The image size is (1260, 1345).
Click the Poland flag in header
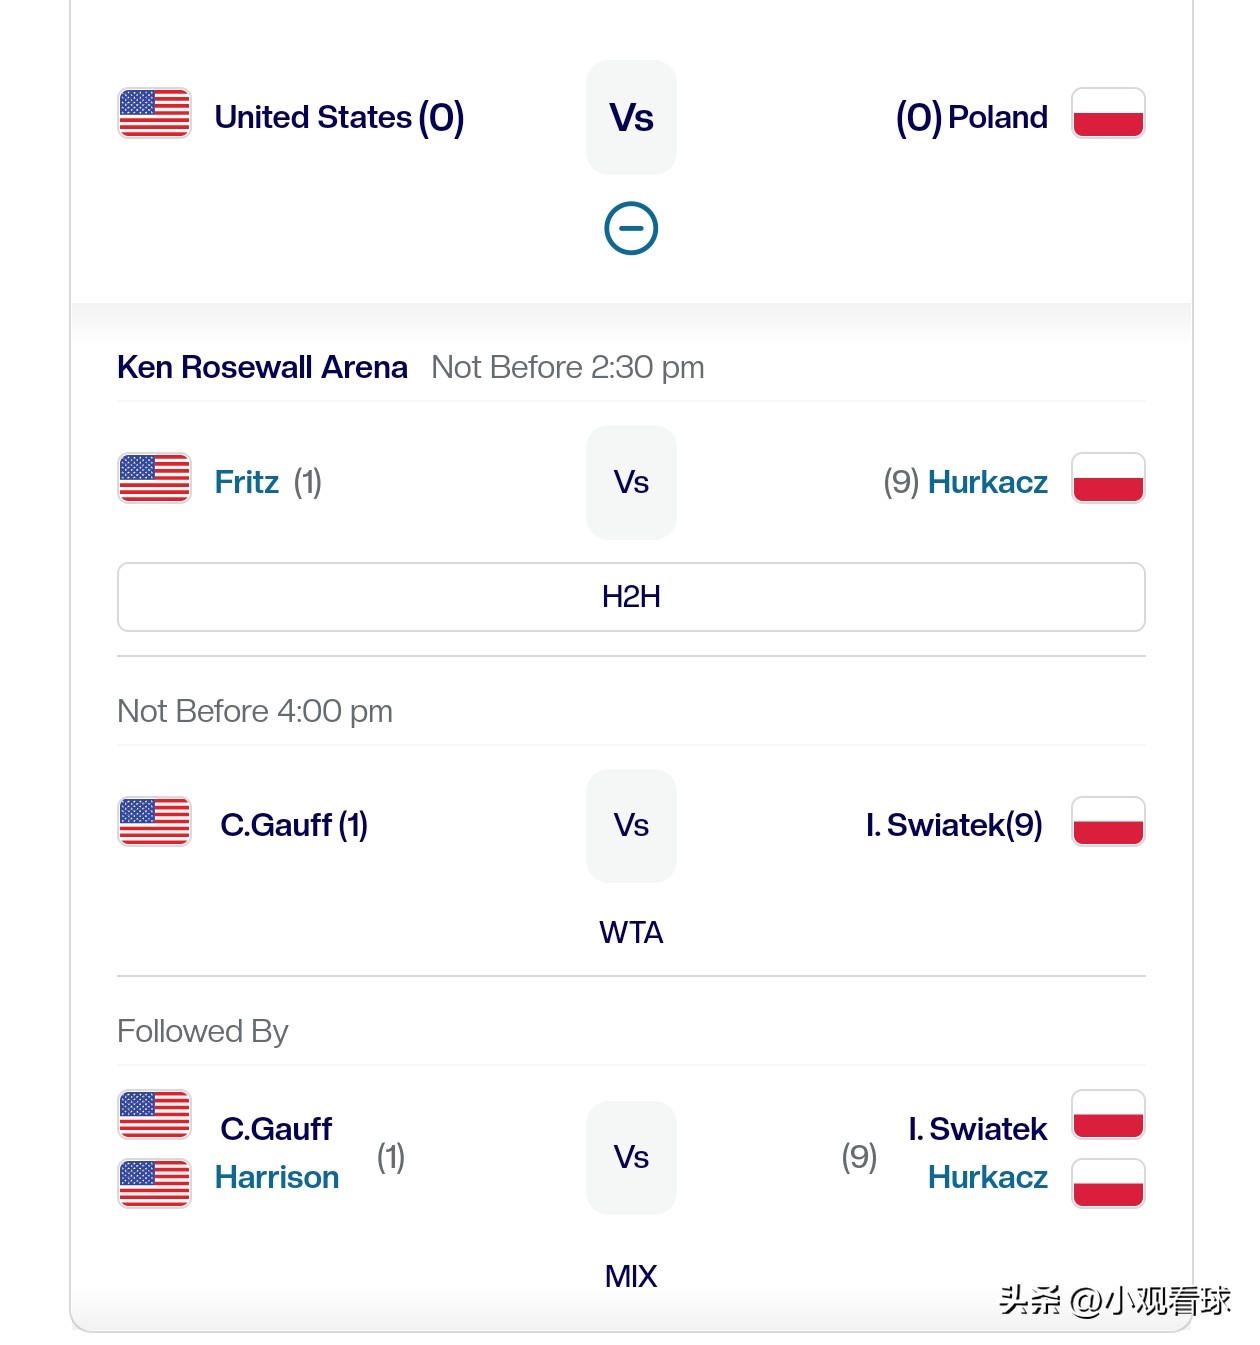tap(1108, 113)
